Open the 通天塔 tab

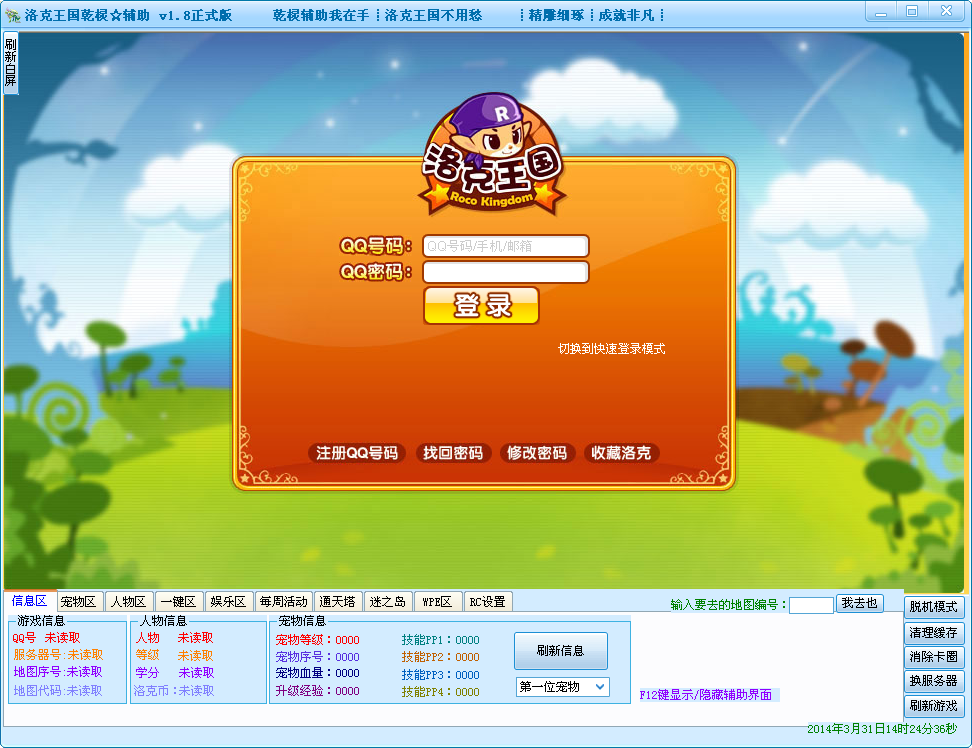(338, 602)
